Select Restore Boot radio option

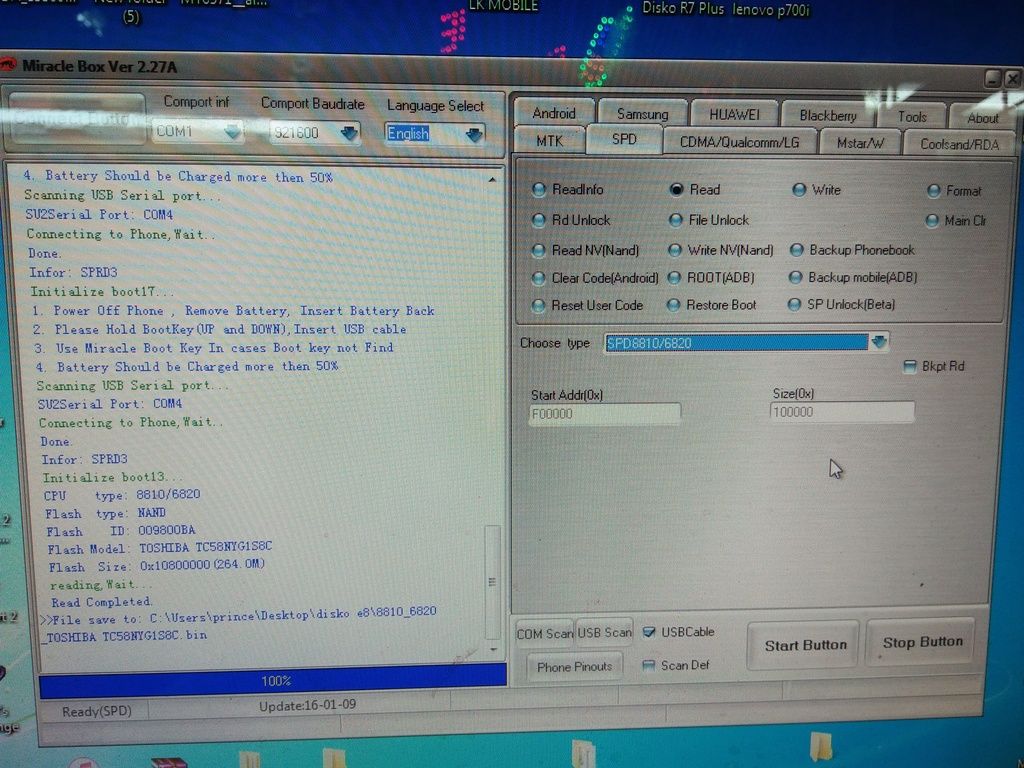click(x=674, y=305)
